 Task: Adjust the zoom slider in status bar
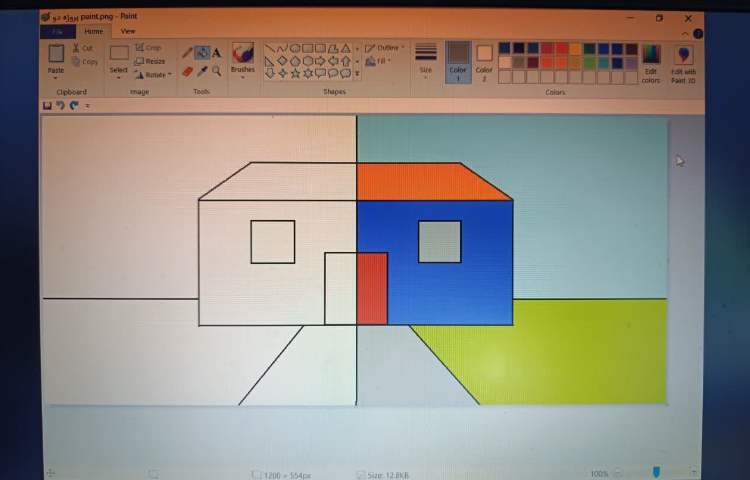[657, 473]
